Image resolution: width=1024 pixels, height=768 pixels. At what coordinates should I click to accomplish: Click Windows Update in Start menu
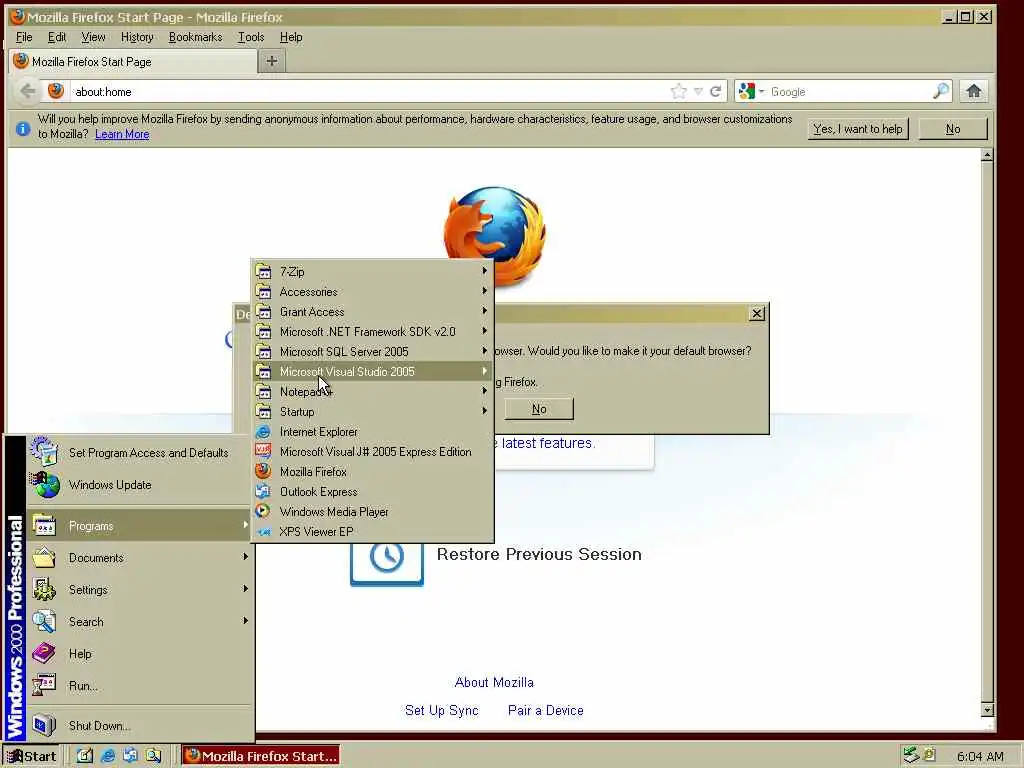pos(139,485)
